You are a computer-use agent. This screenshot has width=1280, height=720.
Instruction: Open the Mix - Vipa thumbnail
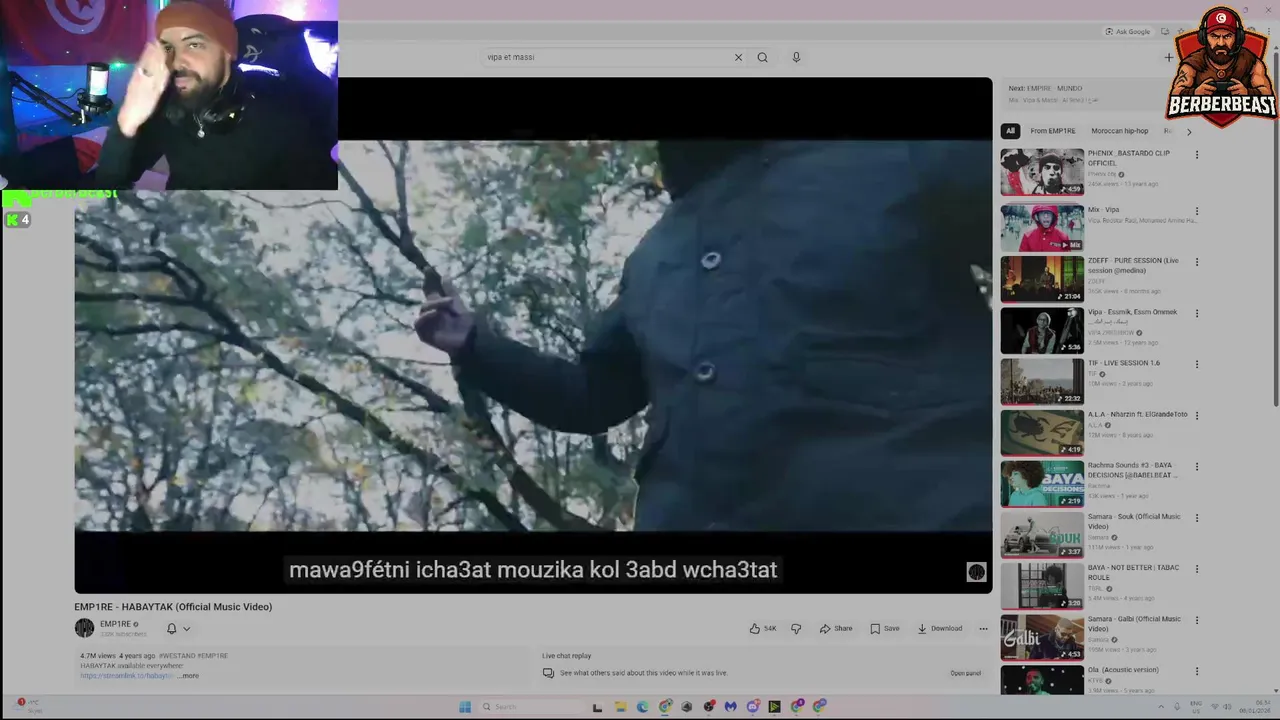1042,228
